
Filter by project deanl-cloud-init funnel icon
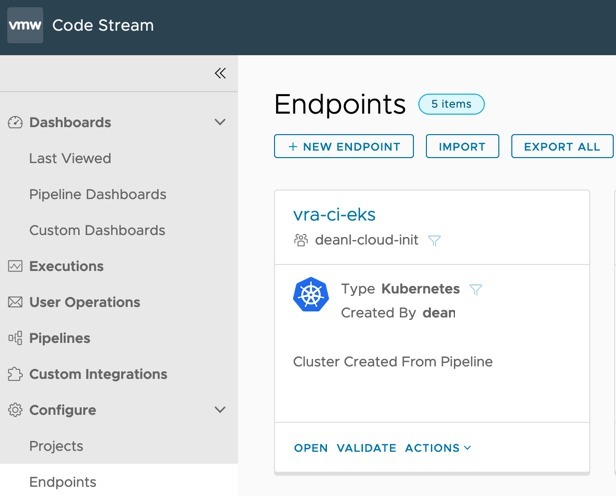tap(434, 240)
